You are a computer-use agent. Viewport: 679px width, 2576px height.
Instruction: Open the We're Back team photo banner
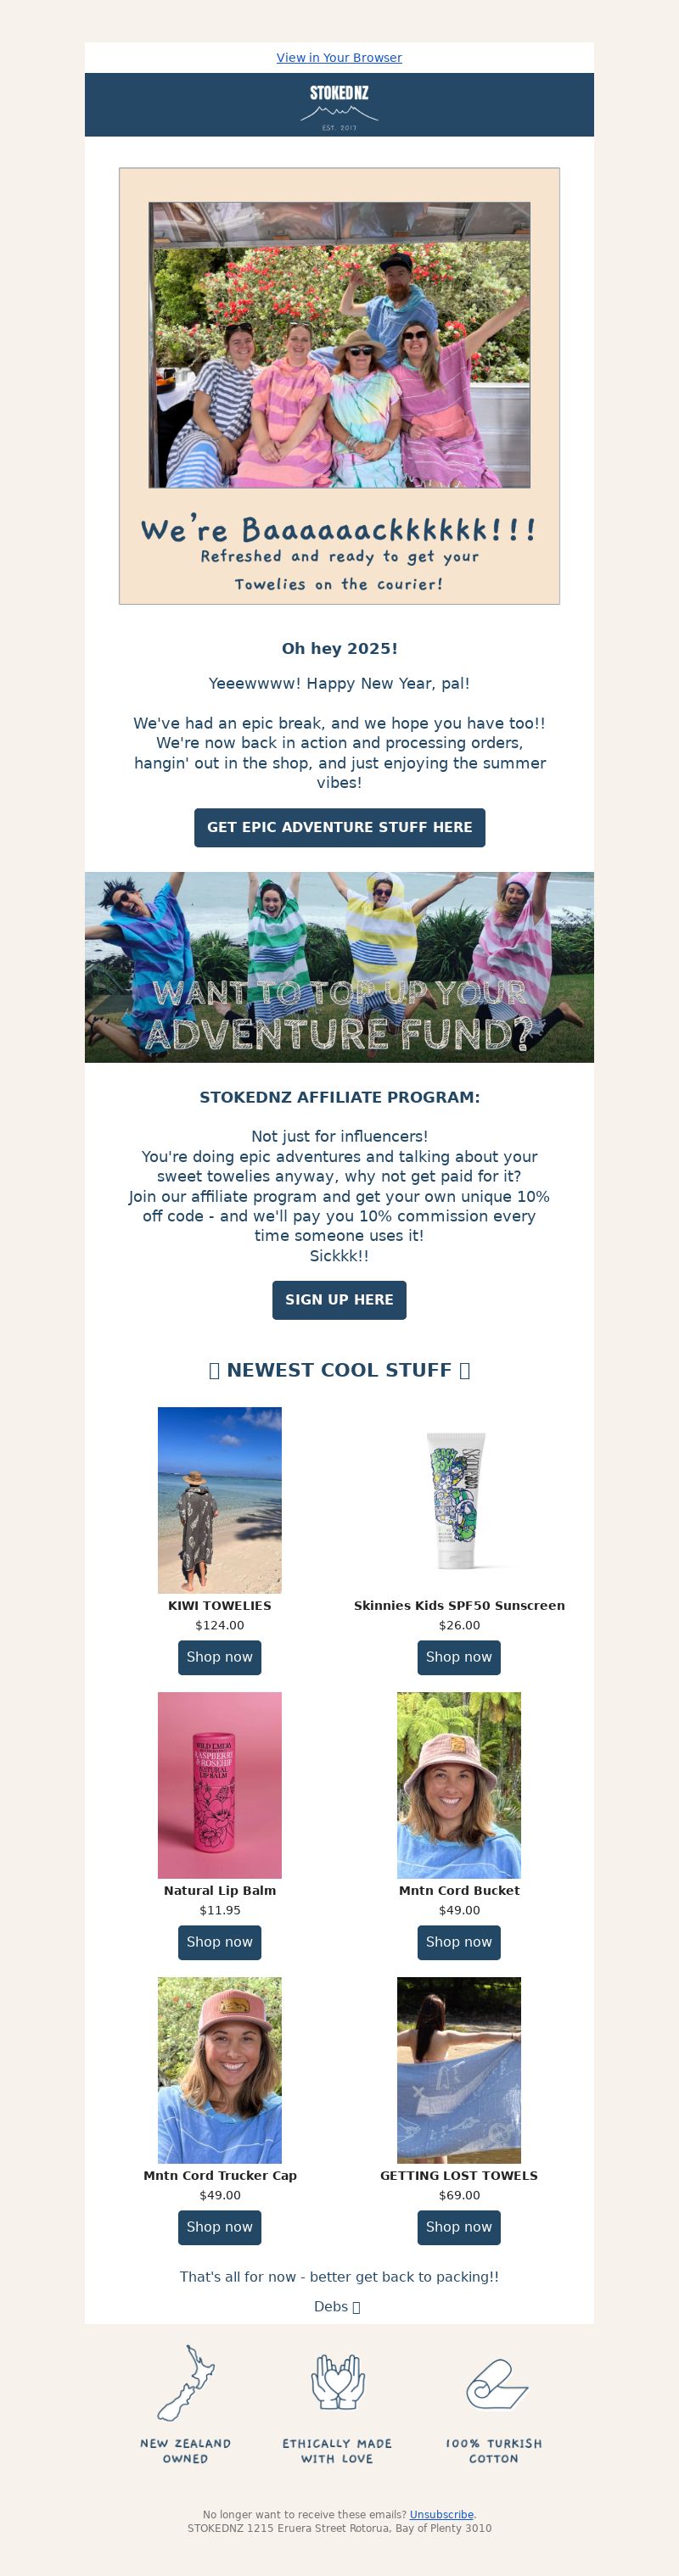click(339, 386)
